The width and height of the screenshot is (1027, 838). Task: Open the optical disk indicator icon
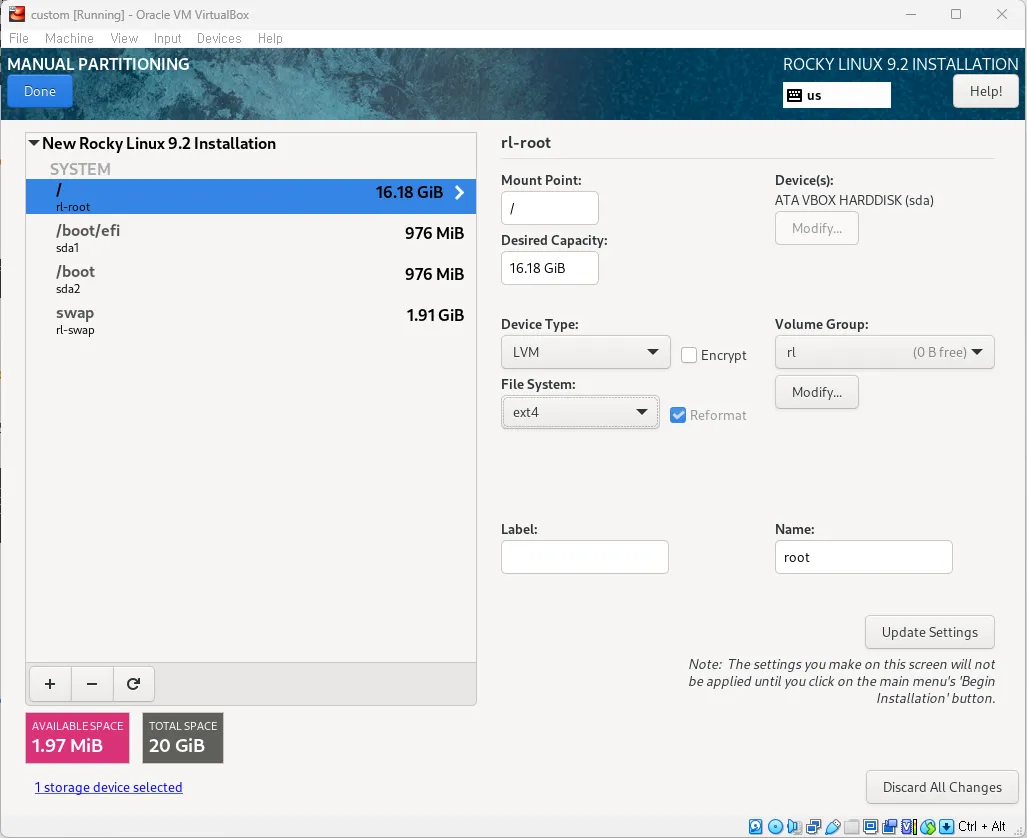tap(775, 826)
